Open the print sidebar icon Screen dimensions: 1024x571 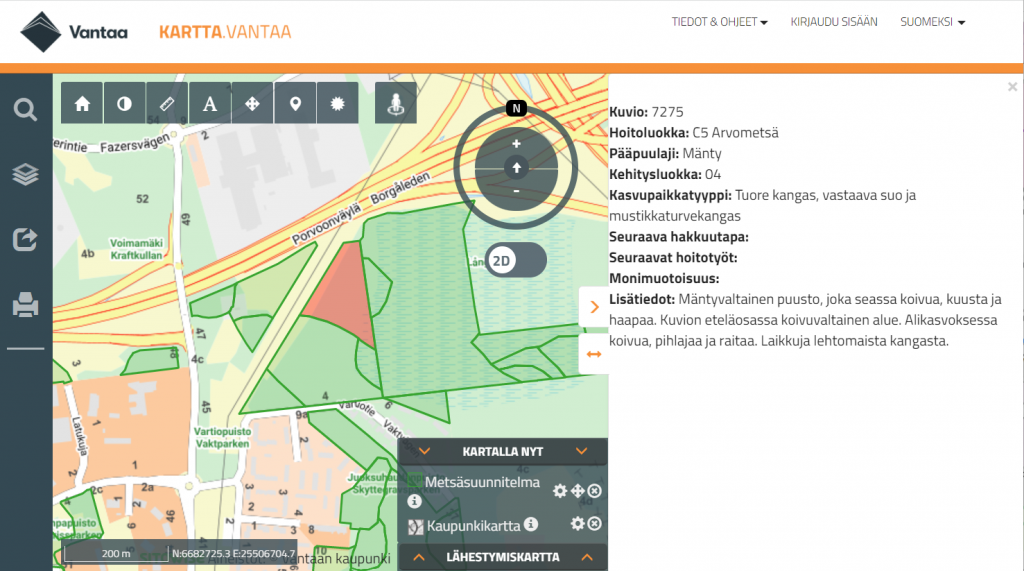[25, 304]
